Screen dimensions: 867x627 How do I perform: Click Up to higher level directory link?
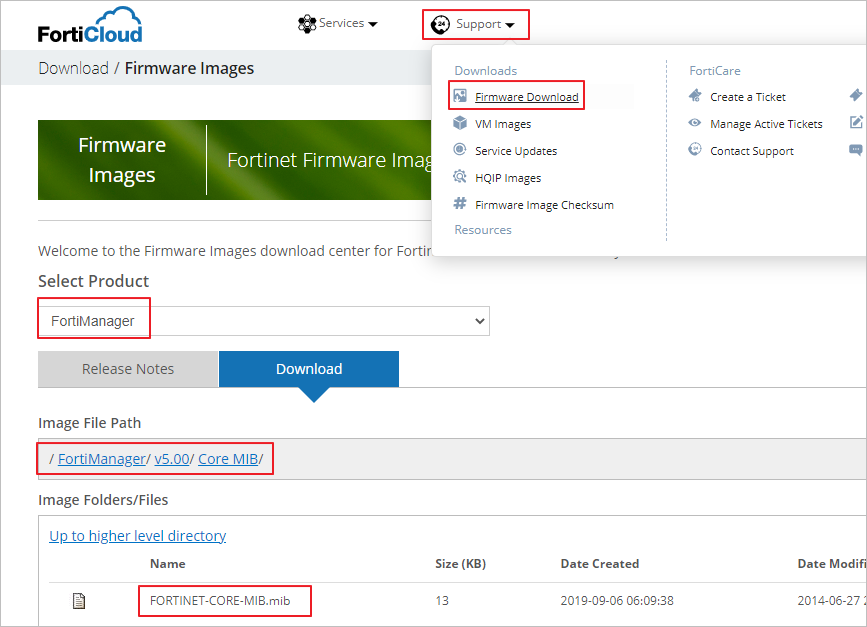(x=138, y=536)
